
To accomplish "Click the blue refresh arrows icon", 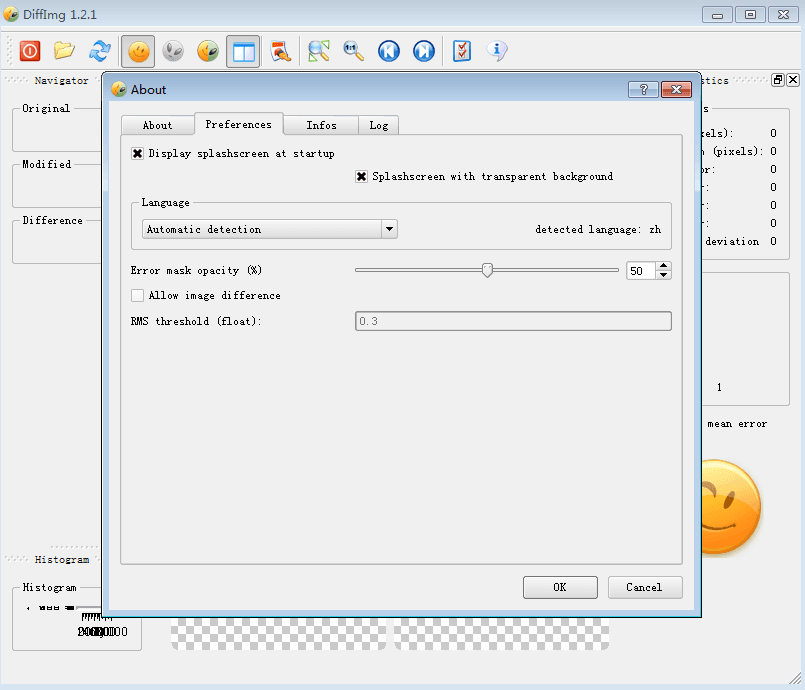I will 100,51.
